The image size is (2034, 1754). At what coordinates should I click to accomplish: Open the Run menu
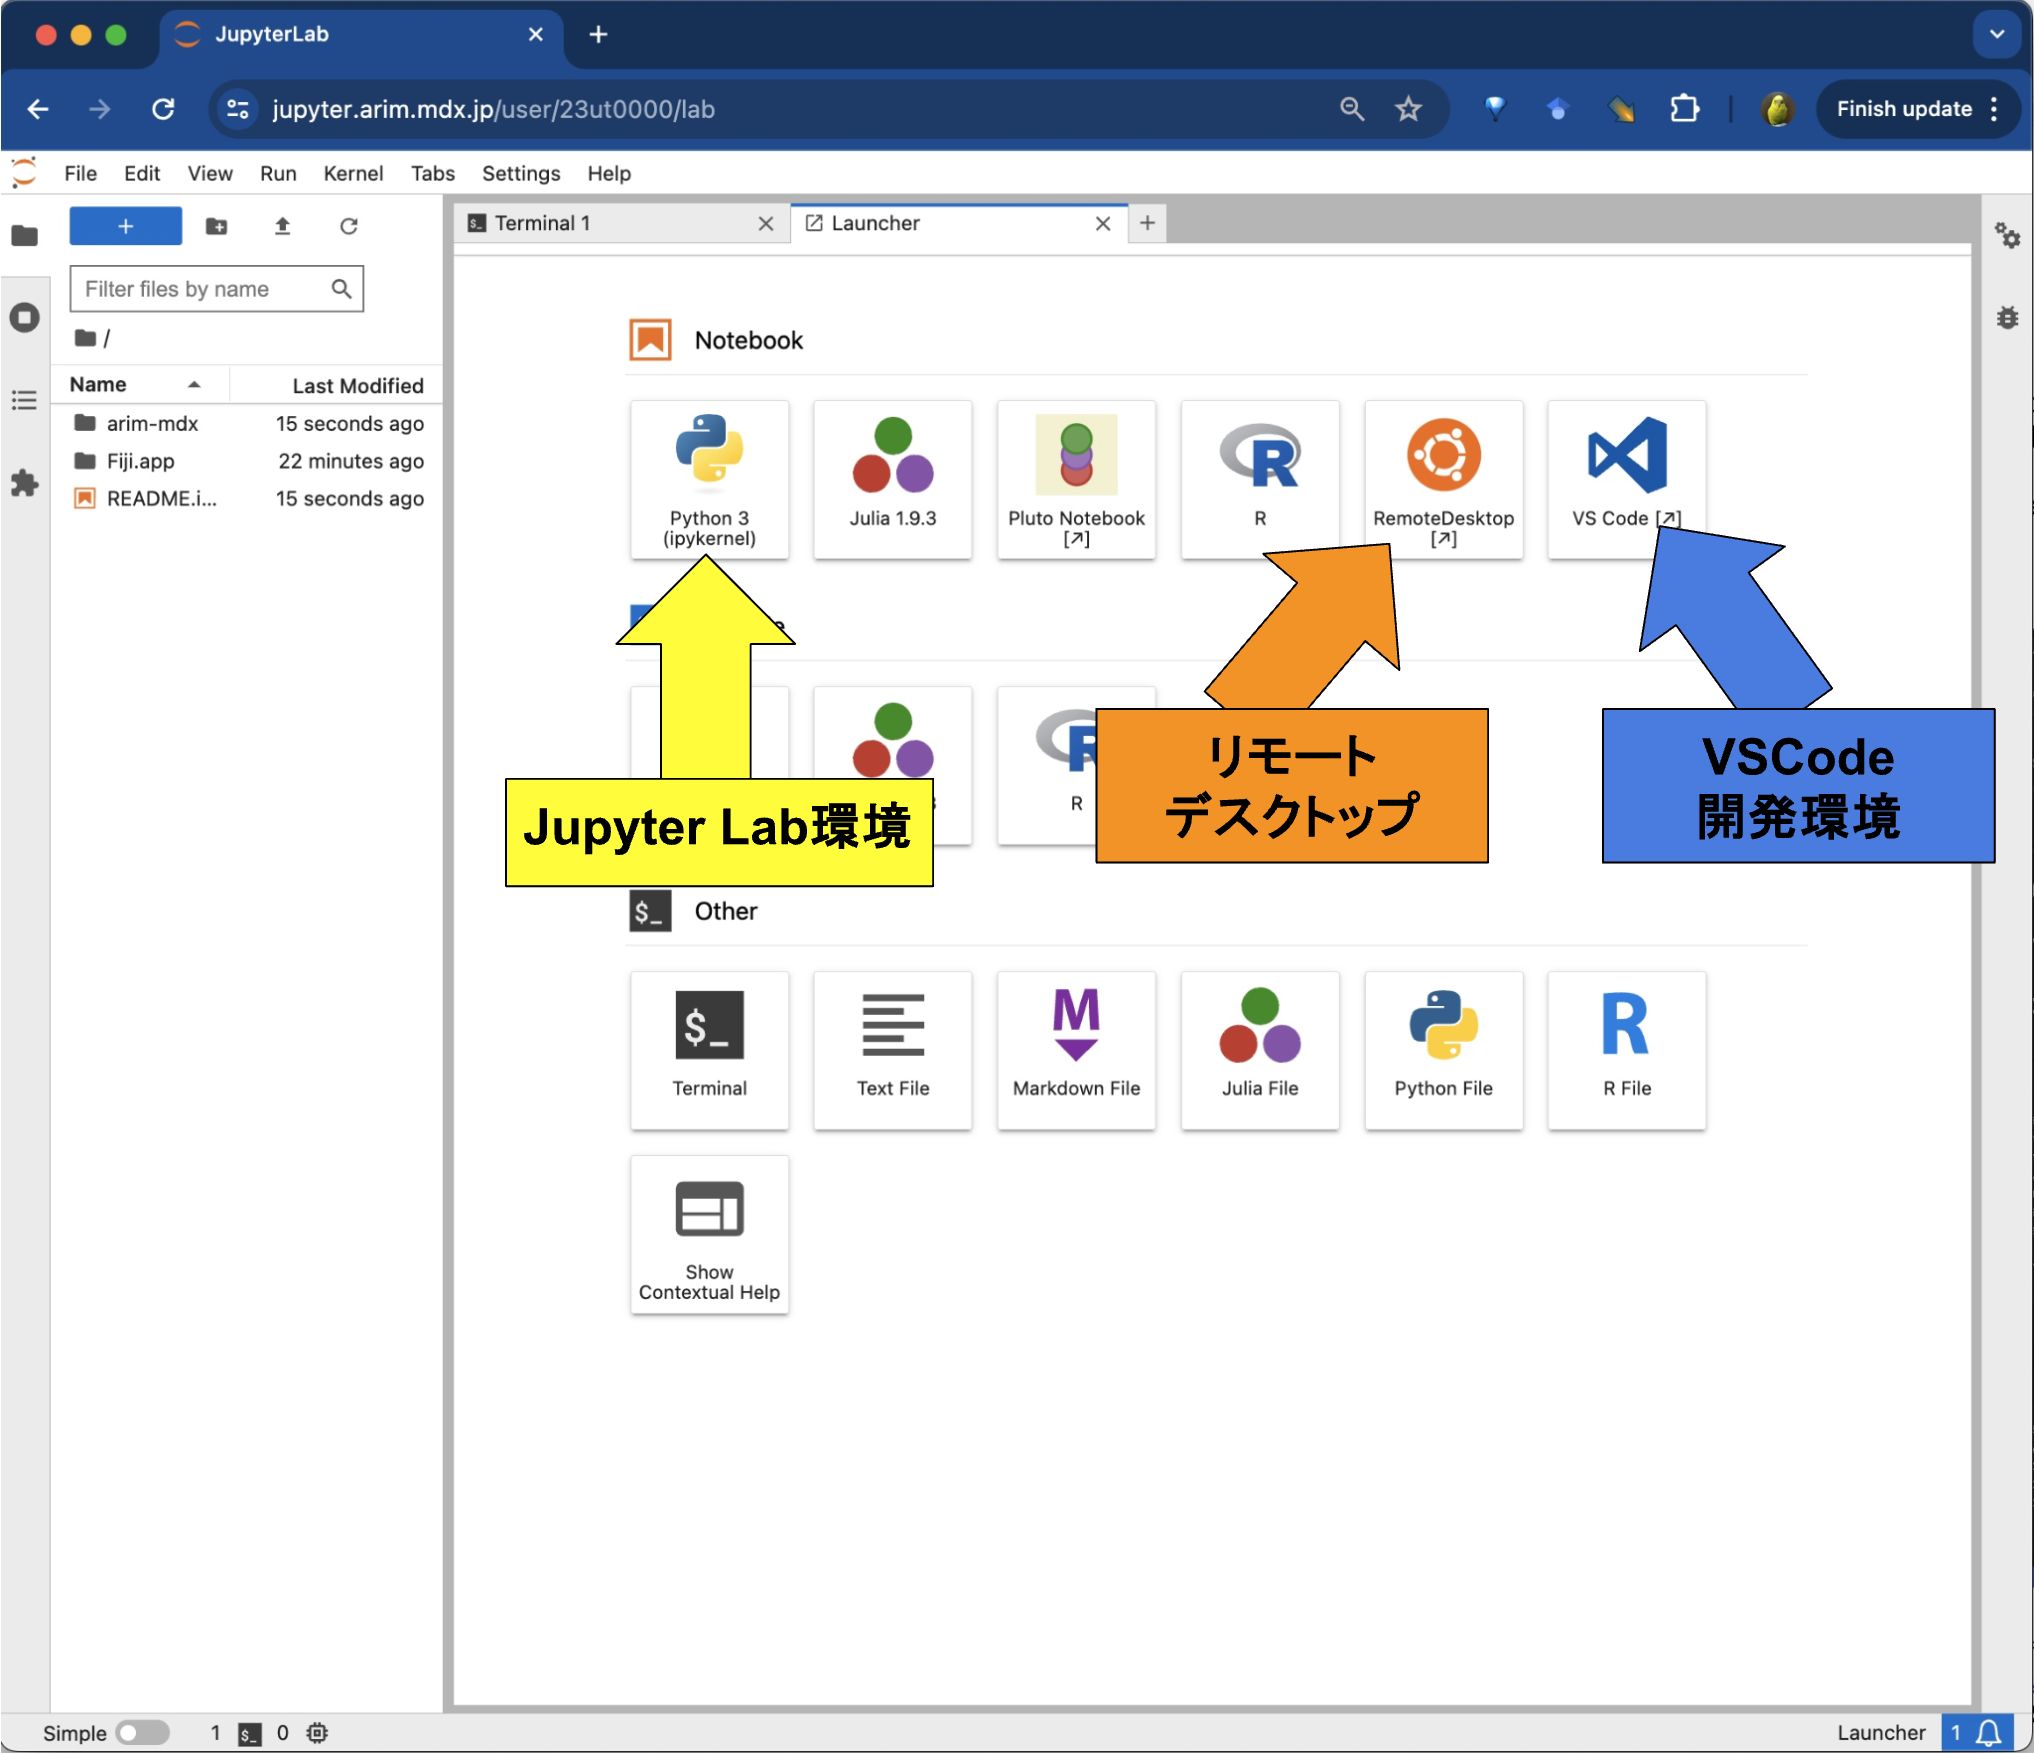(278, 173)
